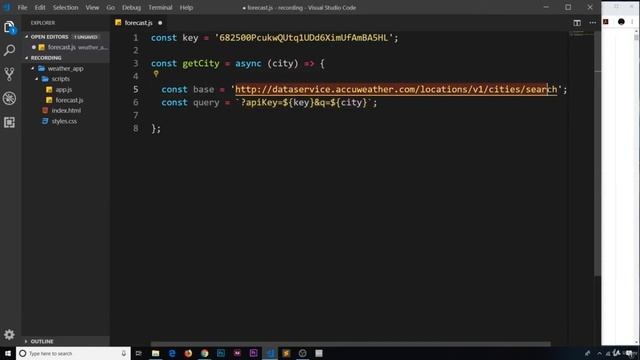Open Sublime Text from the taskbar
Screen dimensions: 640x360
pos(286,353)
